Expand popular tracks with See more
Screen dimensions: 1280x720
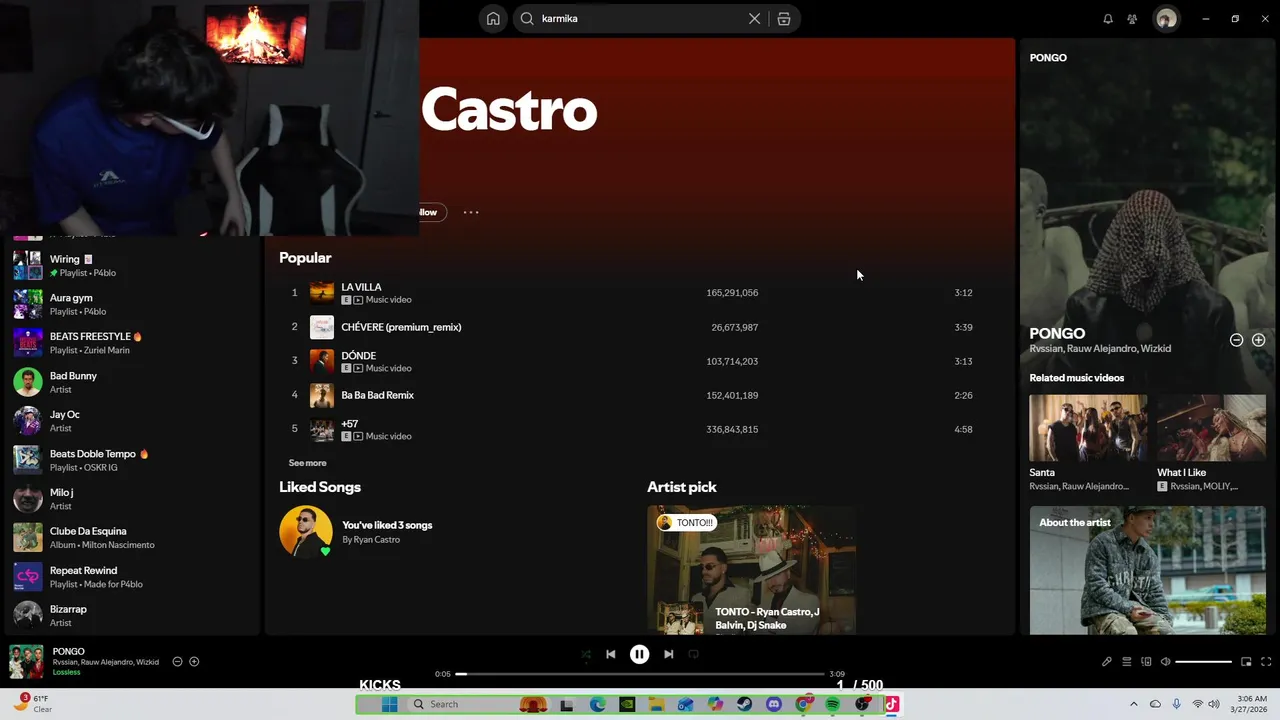pos(307,463)
